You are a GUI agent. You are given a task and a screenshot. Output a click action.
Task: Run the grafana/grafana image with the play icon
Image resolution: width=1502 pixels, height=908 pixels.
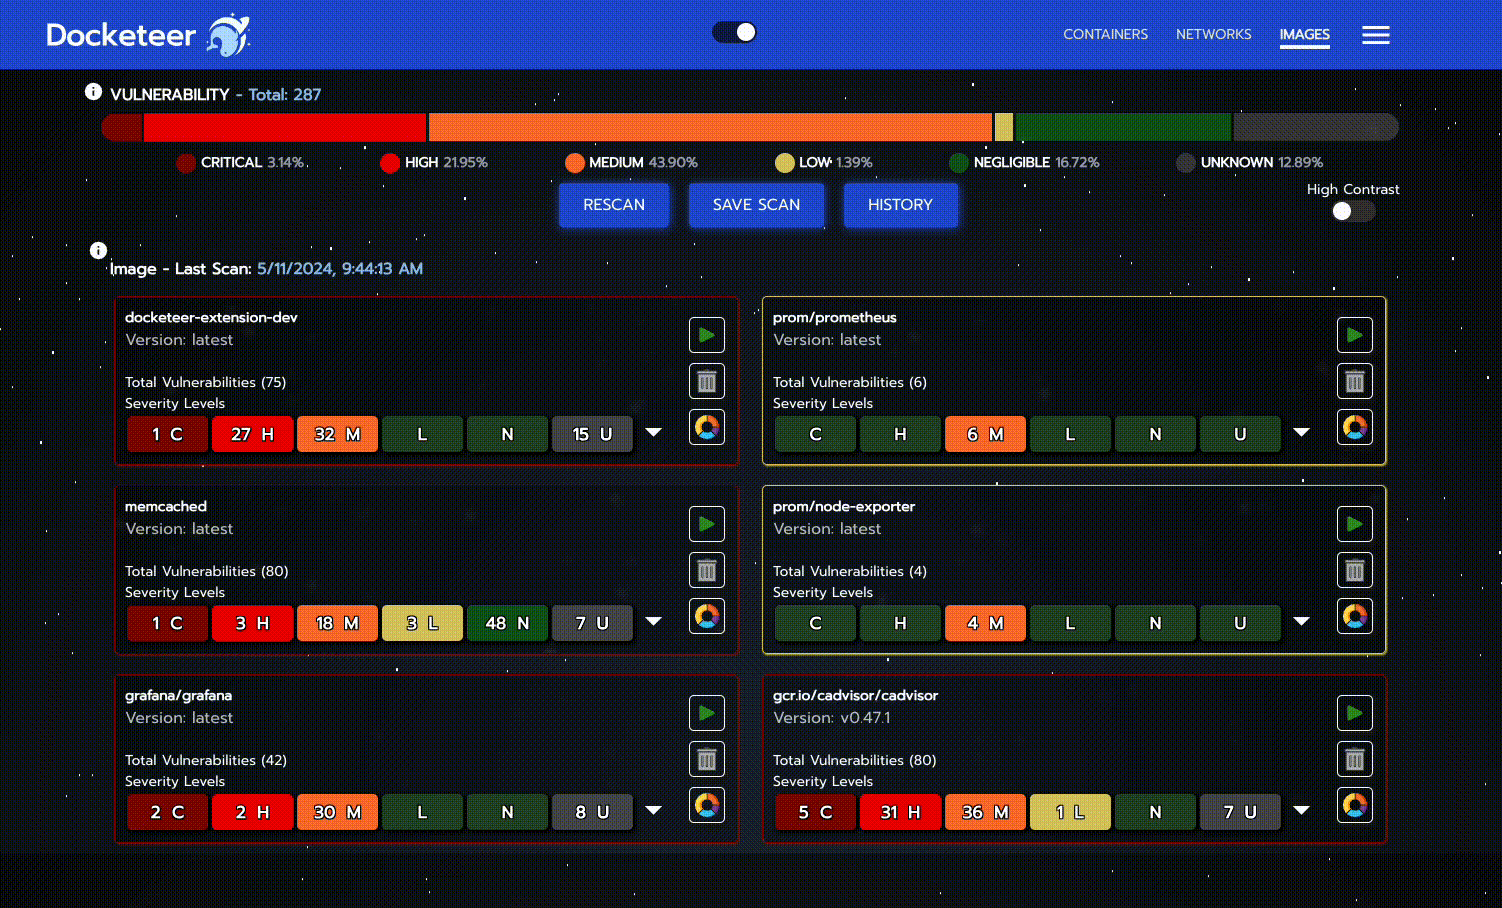click(x=707, y=713)
